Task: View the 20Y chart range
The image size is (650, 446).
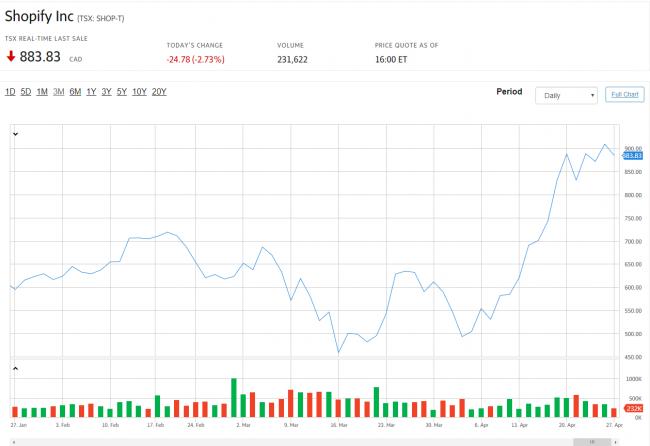Action: point(159,92)
